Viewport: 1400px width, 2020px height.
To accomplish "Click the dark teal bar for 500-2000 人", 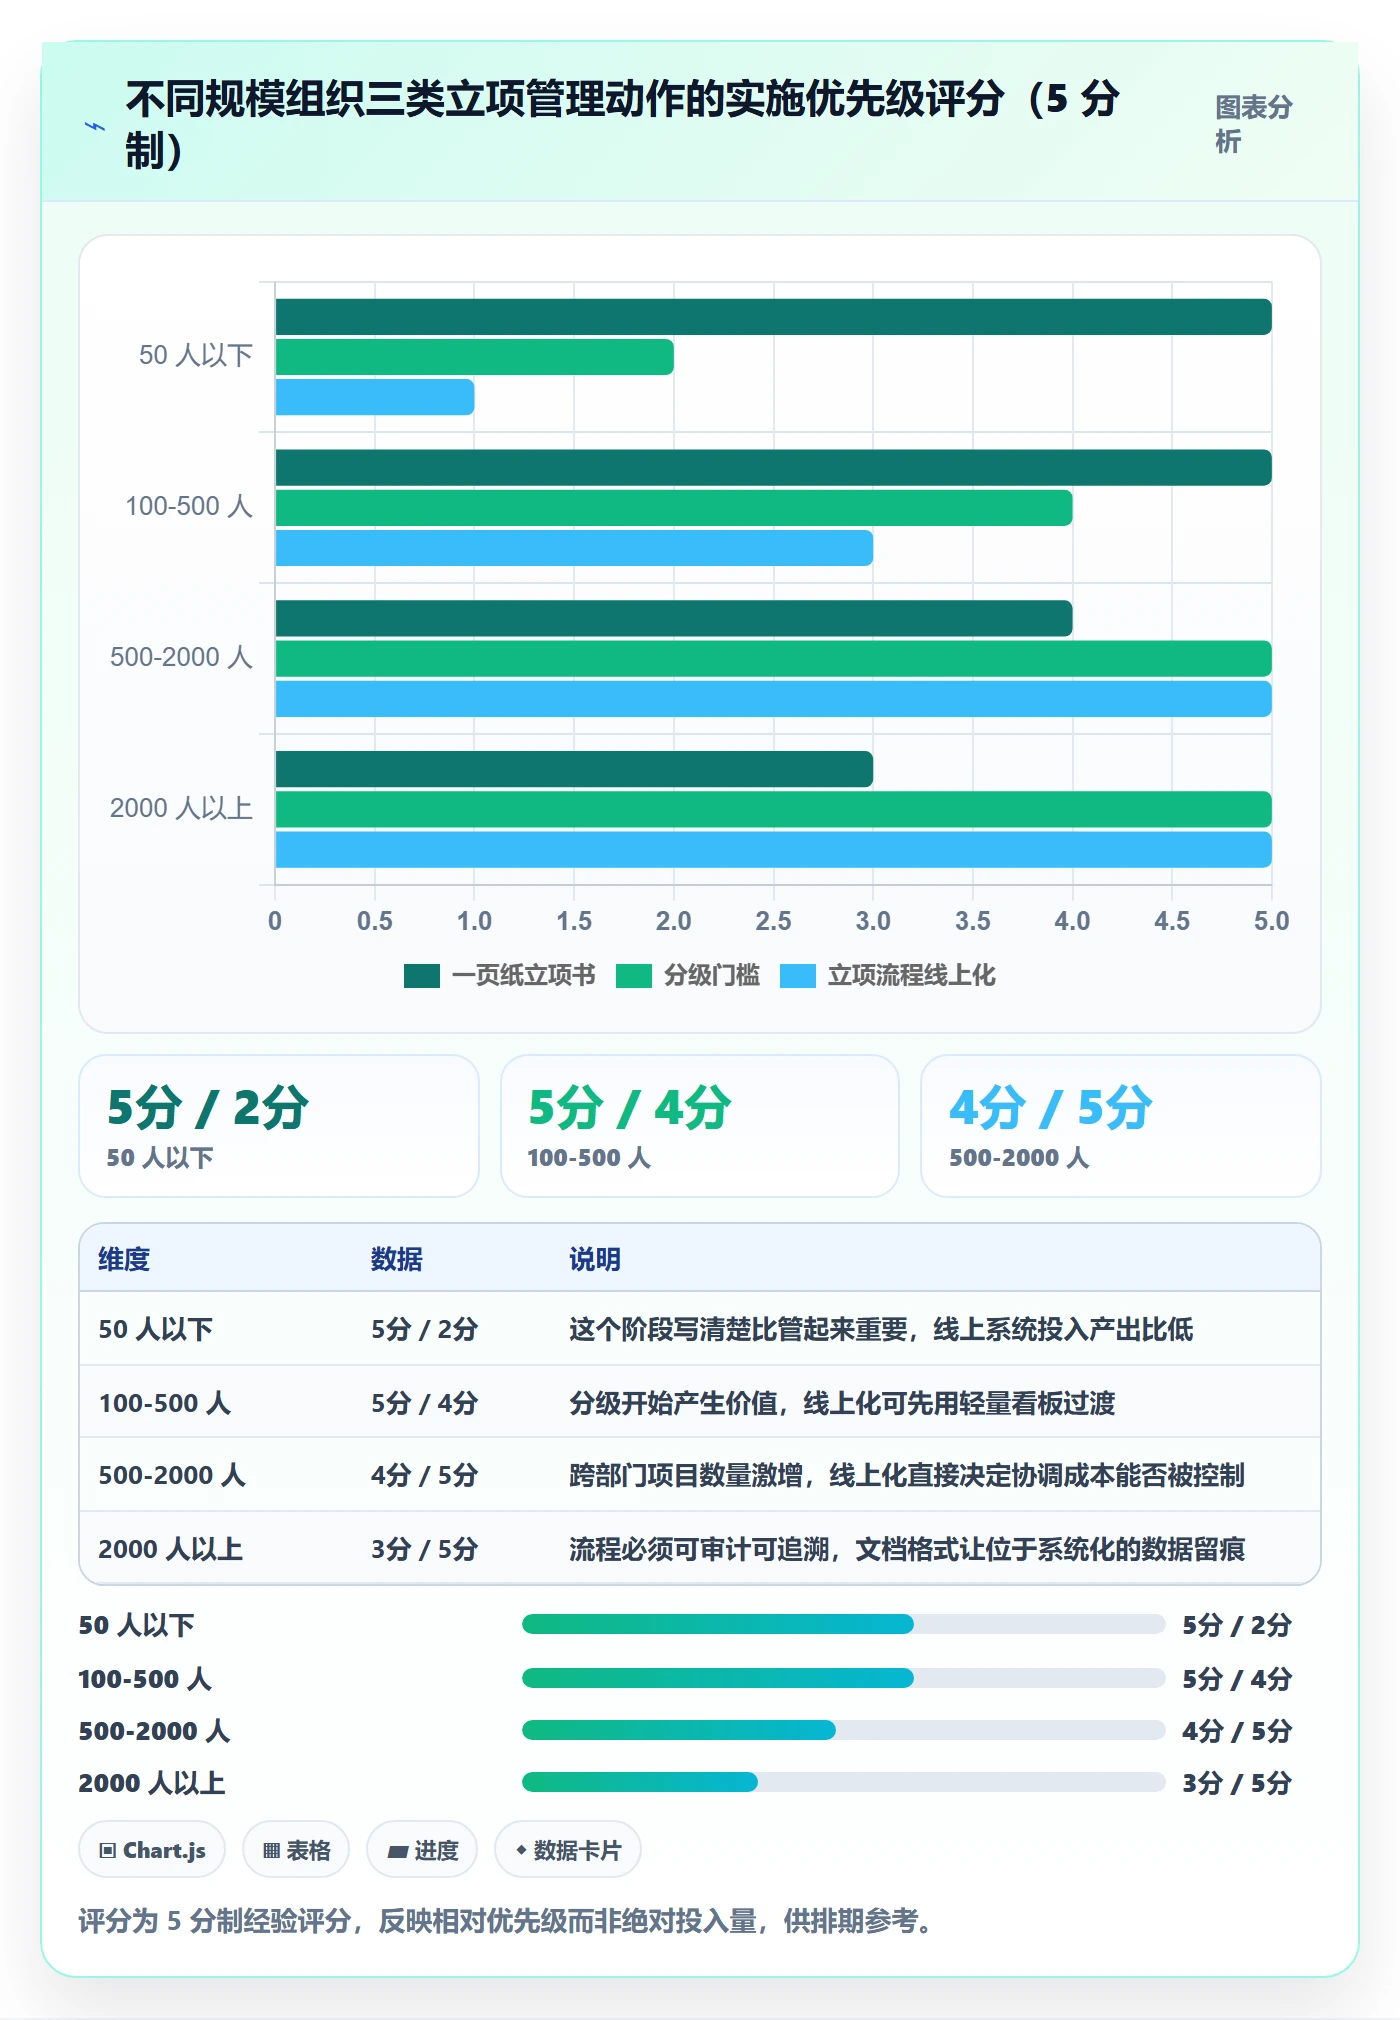I will coord(674,618).
